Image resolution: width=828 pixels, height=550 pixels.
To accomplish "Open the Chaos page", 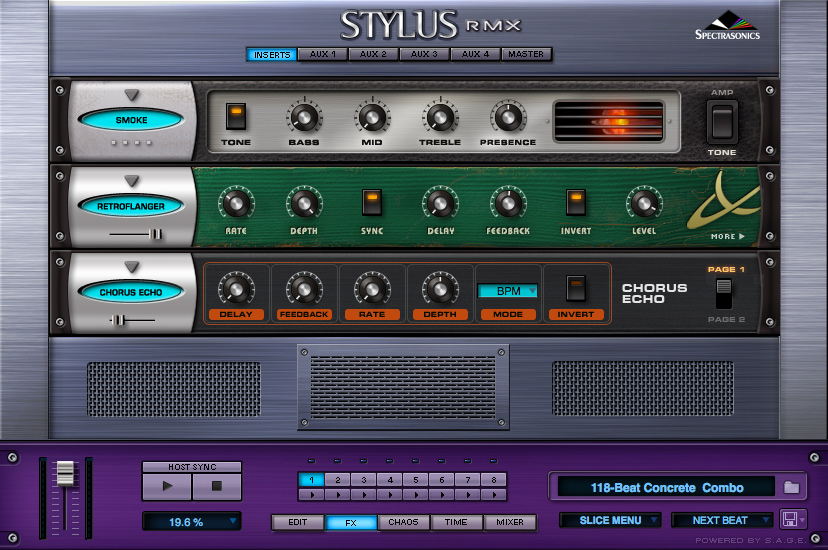I will tap(403, 522).
